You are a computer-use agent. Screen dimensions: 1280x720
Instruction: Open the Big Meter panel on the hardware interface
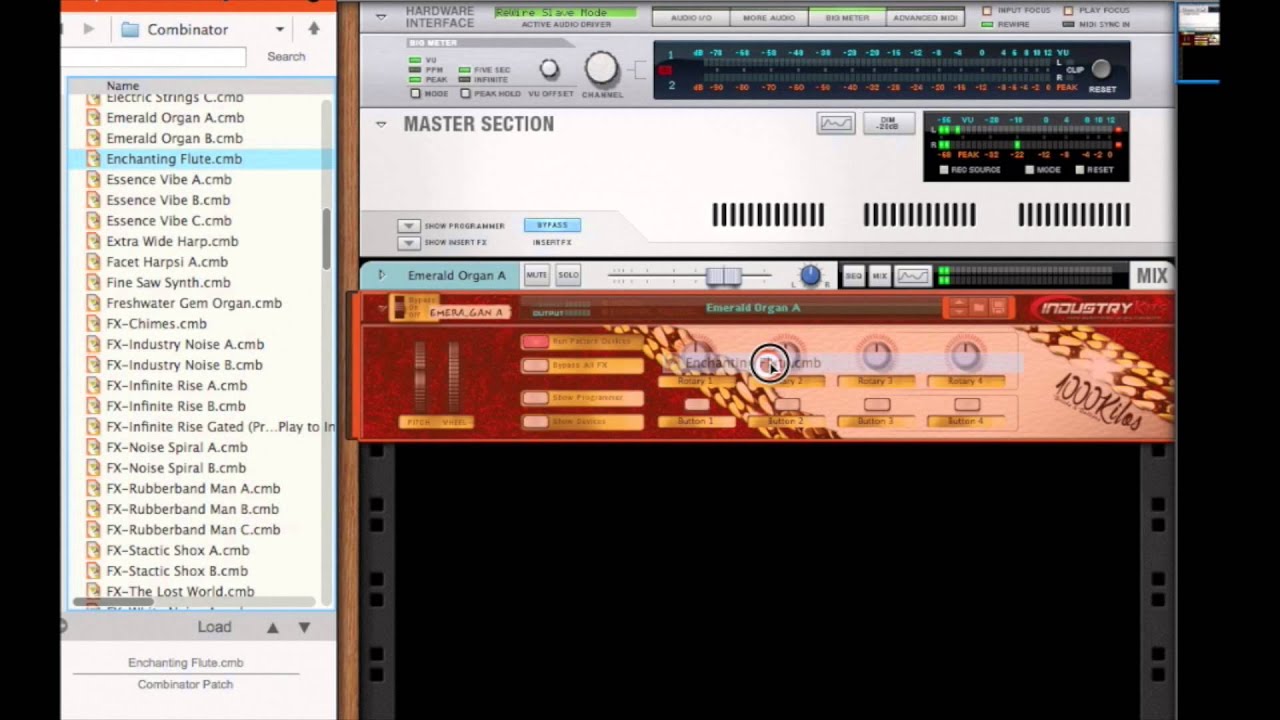(x=847, y=17)
